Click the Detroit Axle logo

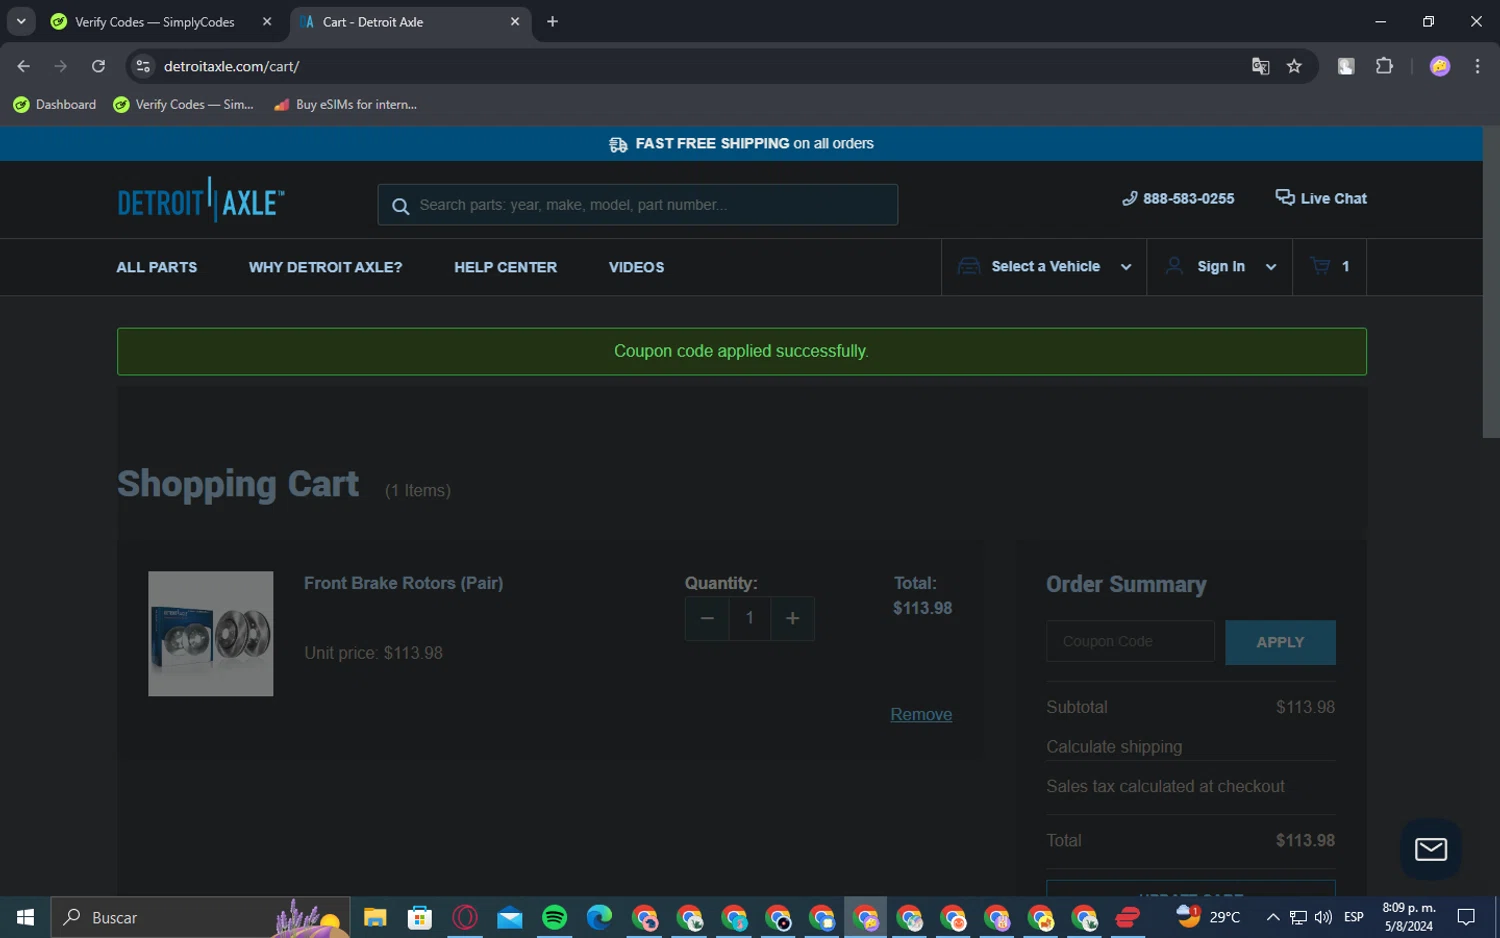click(x=201, y=200)
